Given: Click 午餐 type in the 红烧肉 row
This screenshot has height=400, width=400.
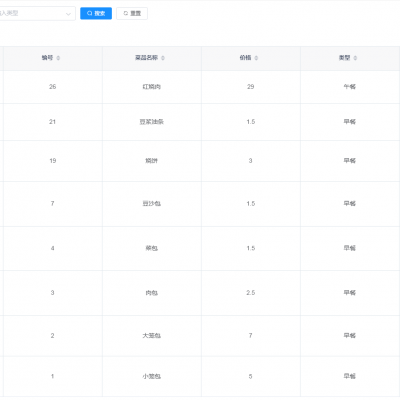Looking at the screenshot, I should pos(350,87).
